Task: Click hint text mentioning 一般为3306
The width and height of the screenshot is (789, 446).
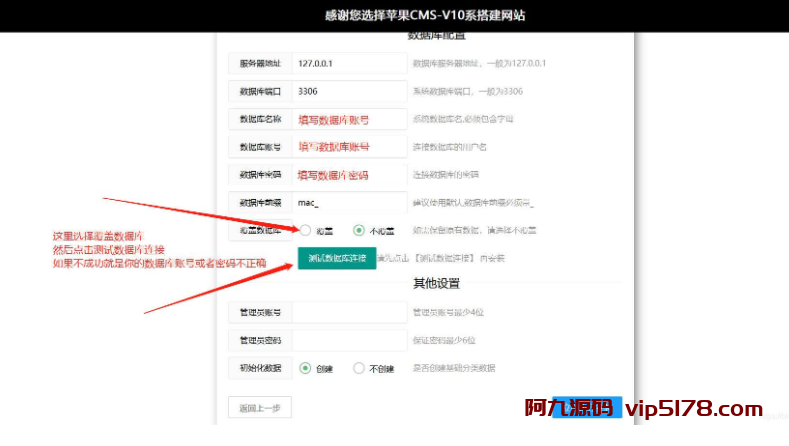Action: [x=468, y=92]
